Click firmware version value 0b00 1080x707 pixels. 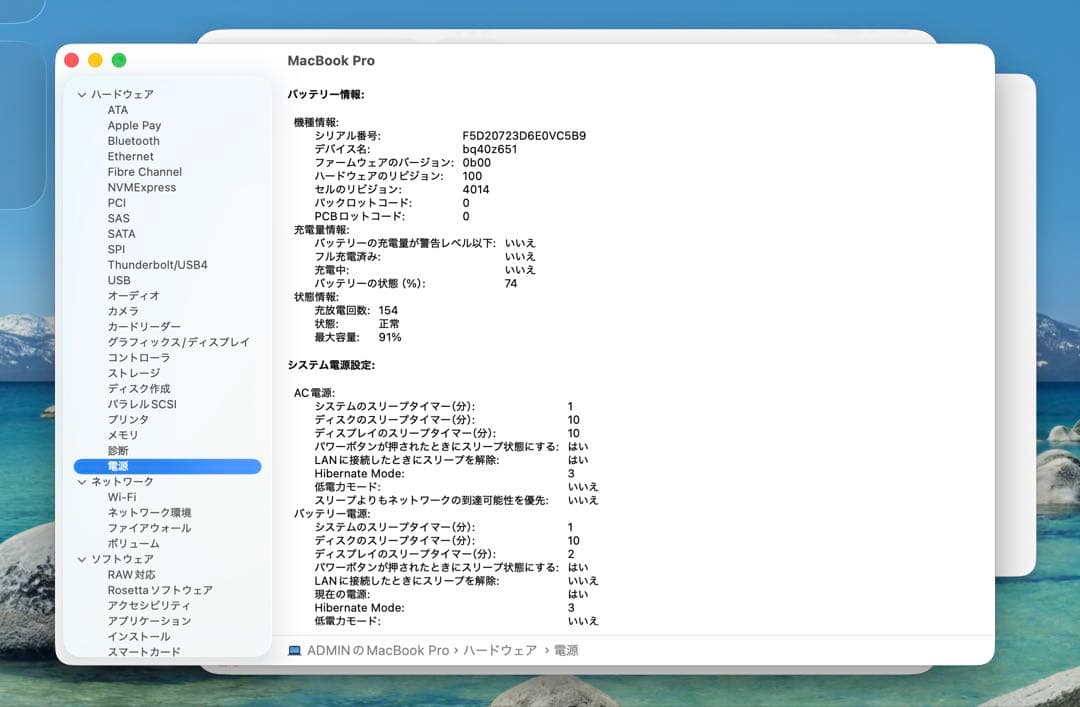tap(477, 163)
